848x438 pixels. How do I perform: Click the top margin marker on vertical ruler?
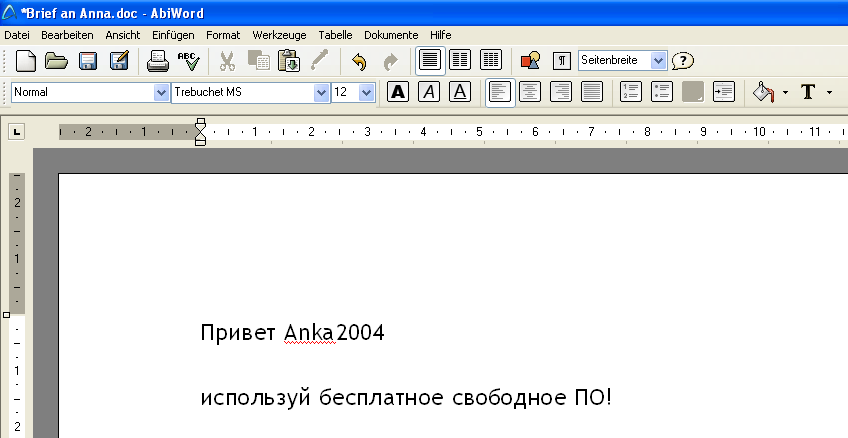point(6,315)
